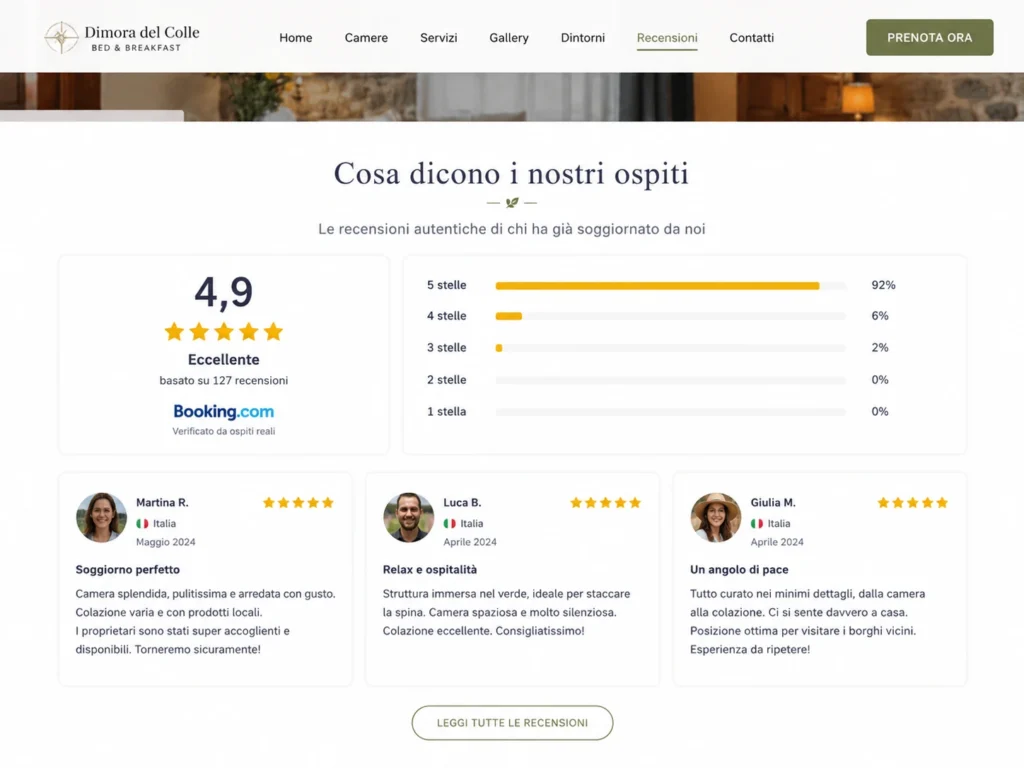1024x768 pixels.
Task: Click reviewer name Giulia M.
Action: [x=773, y=502]
